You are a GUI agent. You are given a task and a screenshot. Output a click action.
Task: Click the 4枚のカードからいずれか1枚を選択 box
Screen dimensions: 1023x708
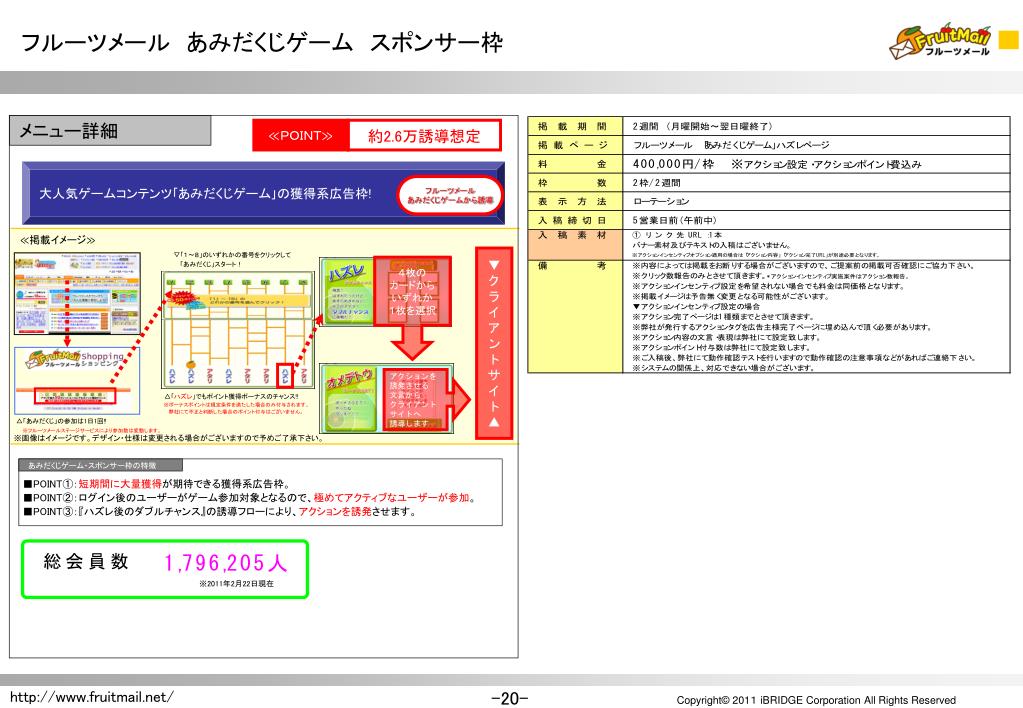coord(412,292)
